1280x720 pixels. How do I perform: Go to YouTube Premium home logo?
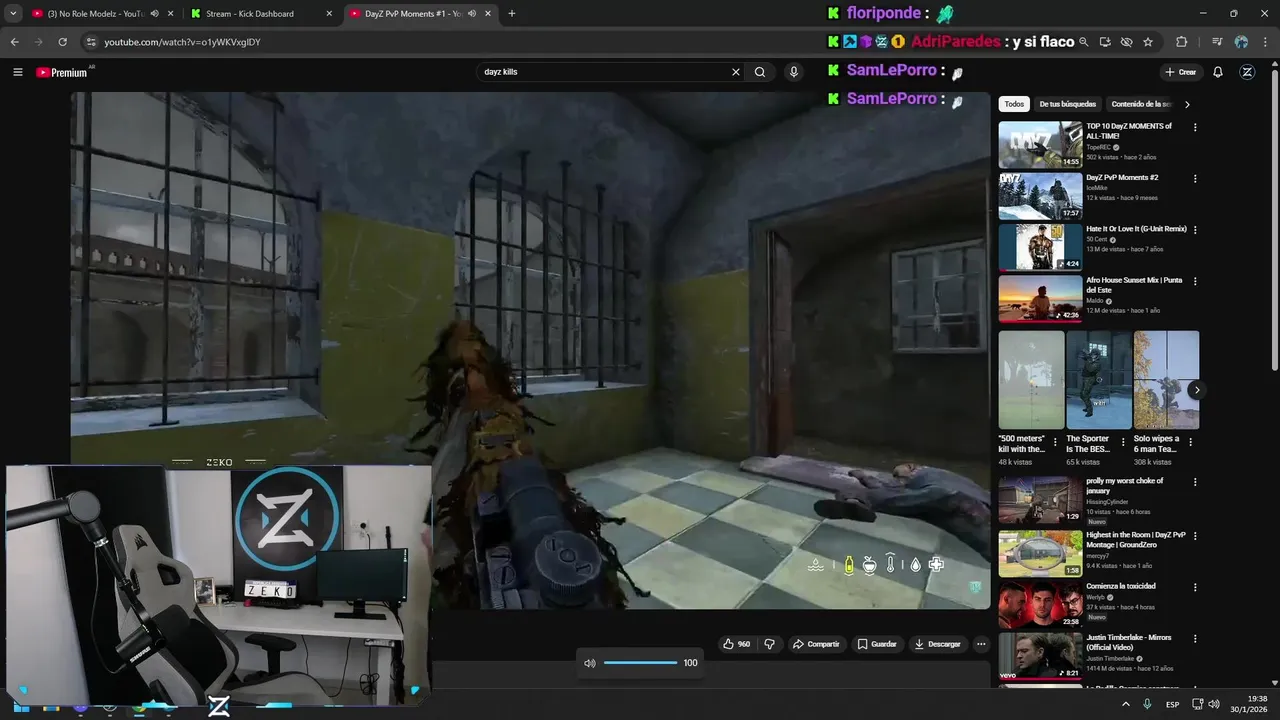pos(62,72)
